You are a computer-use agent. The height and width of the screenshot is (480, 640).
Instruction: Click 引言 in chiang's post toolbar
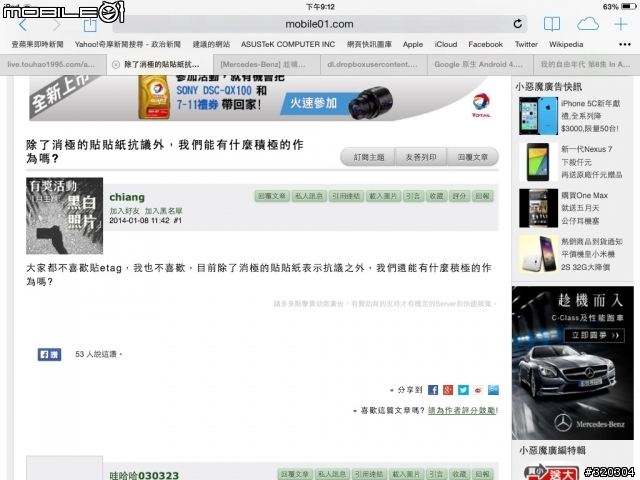413,196
